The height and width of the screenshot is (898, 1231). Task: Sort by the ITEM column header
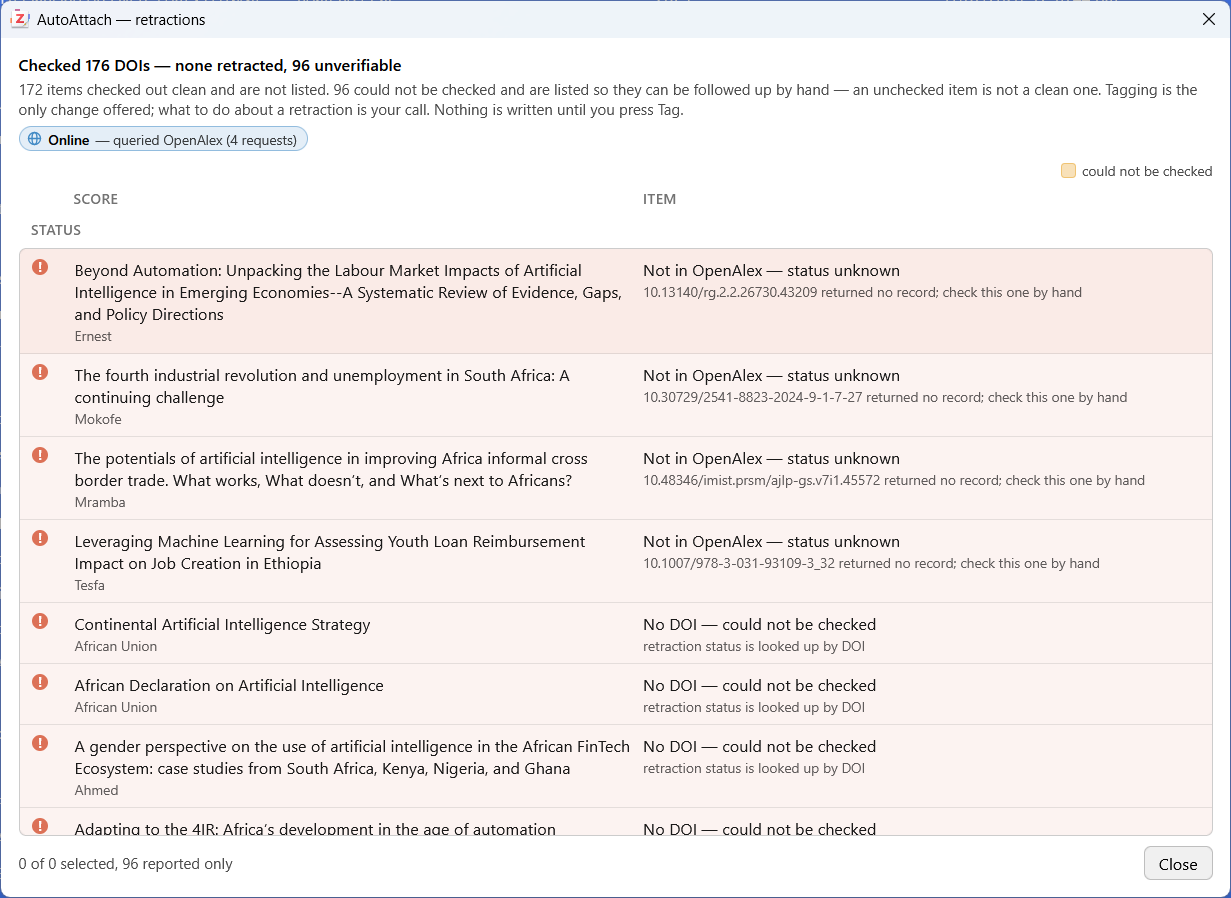[x=659, y=199]
